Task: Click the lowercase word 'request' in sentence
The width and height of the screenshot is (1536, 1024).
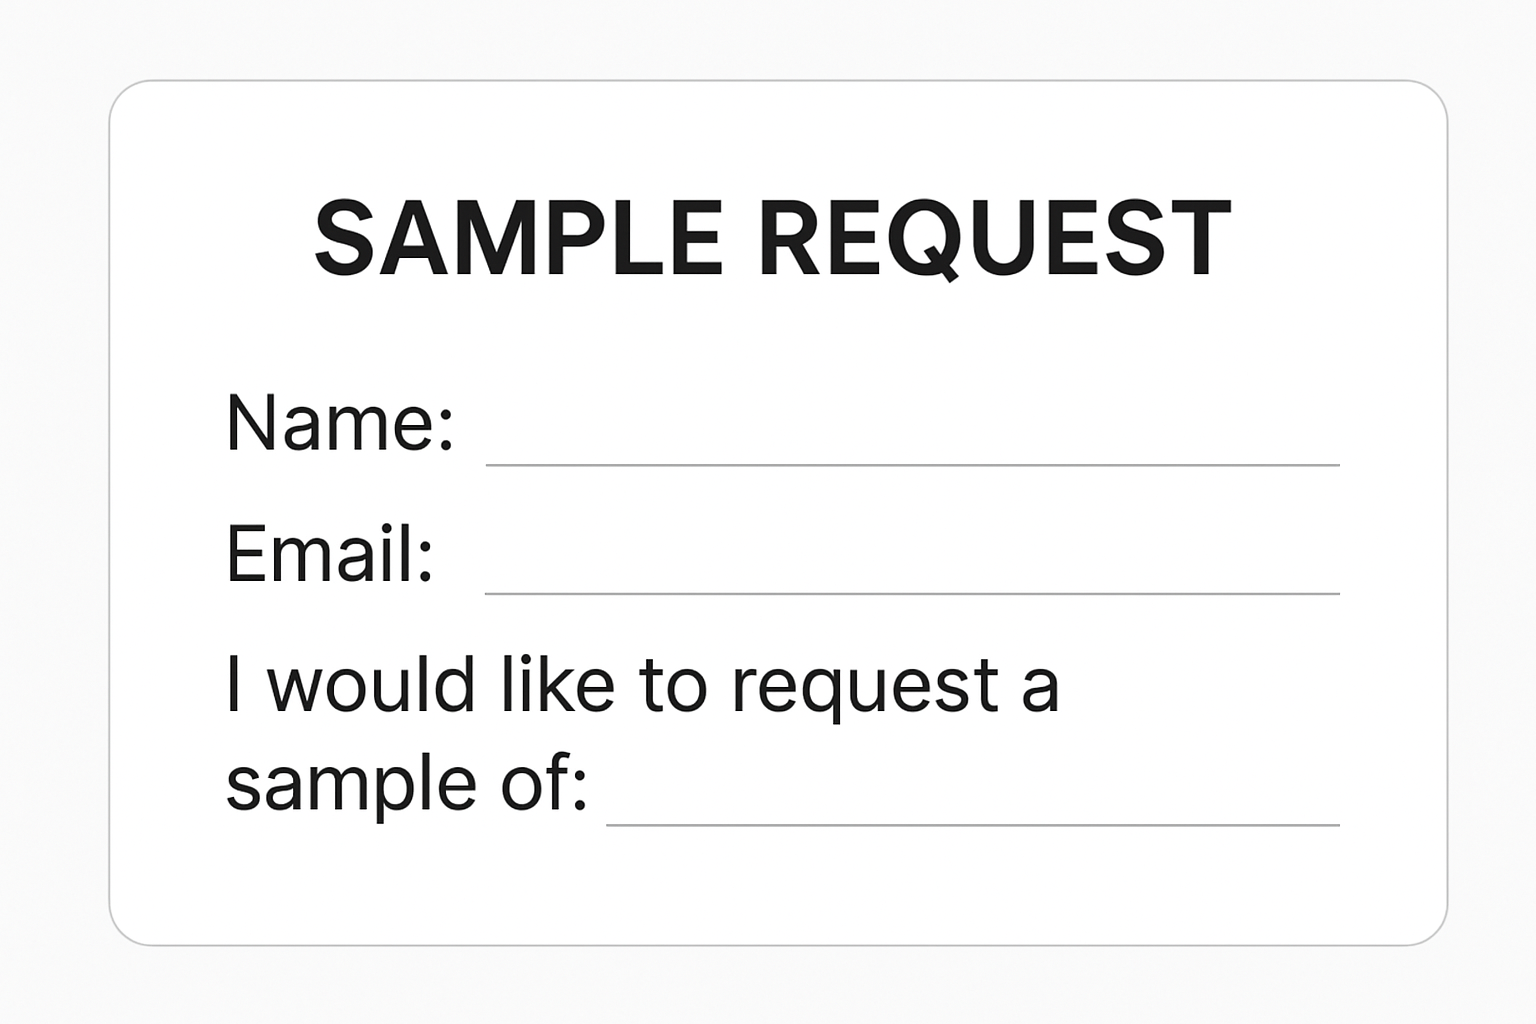Action: (865, 688)
